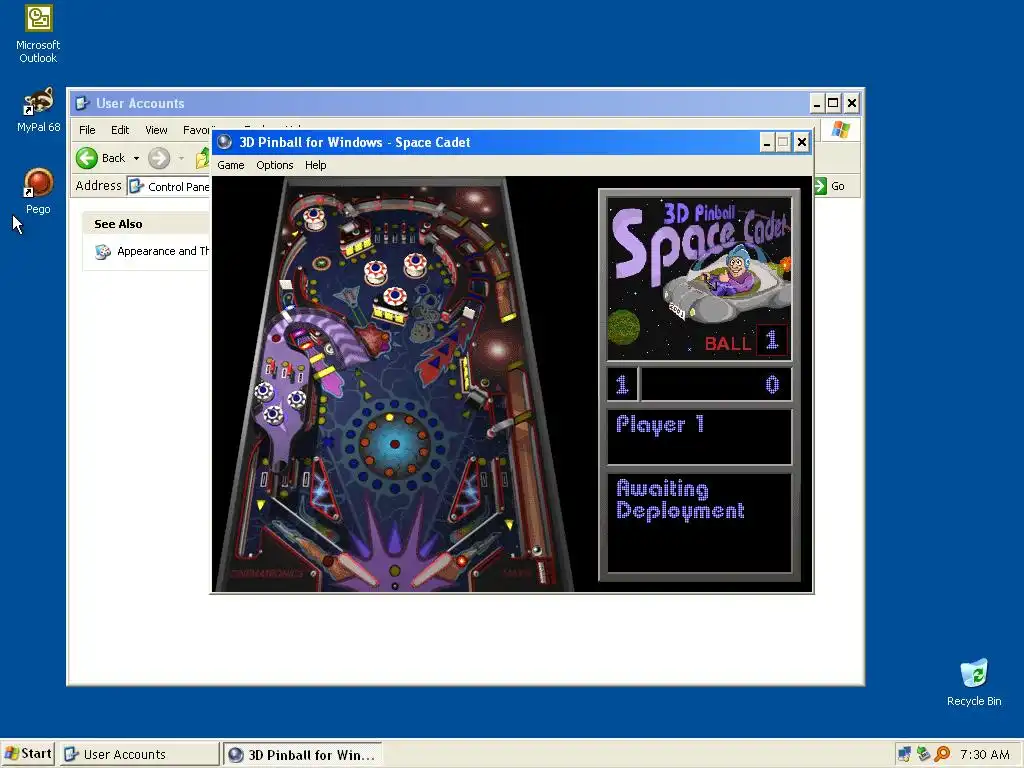Click the magnifier icon in system tray
Viewport: 1024px width, 768px height.
click(942, 754)
